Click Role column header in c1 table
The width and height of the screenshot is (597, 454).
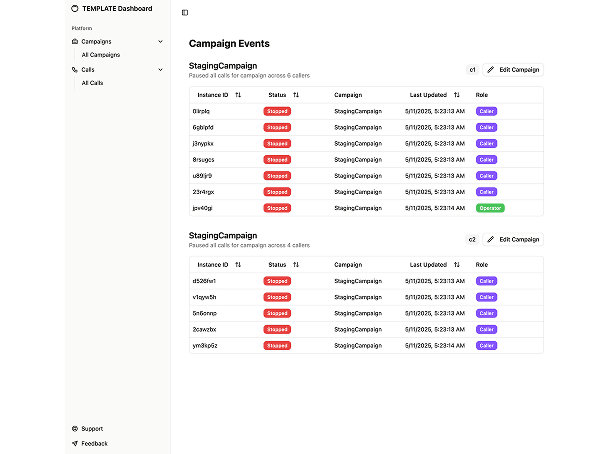pos(482,95)
